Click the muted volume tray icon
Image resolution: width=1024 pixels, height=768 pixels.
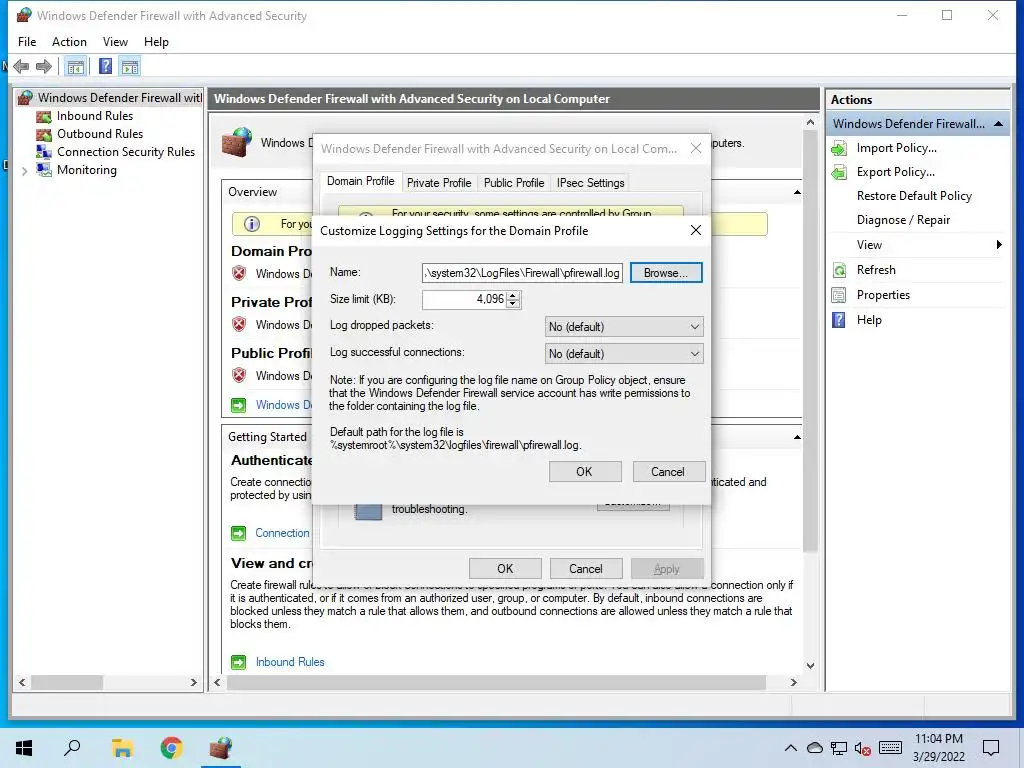click(862, 748)
